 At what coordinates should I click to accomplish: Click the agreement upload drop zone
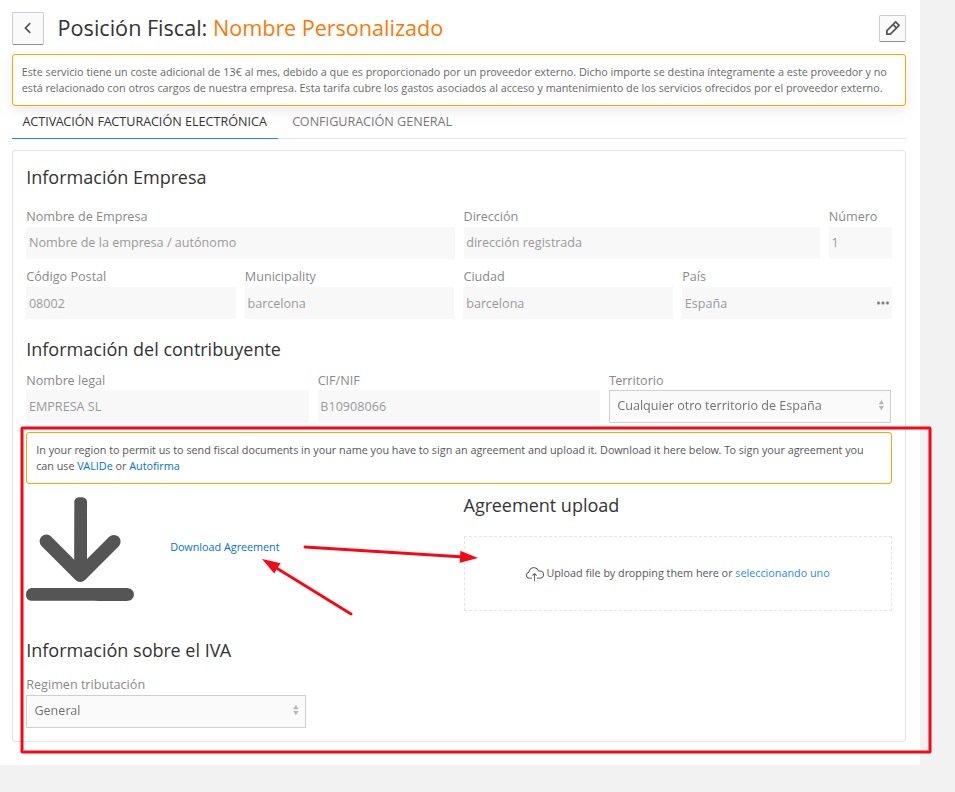(x=677, y=573)
